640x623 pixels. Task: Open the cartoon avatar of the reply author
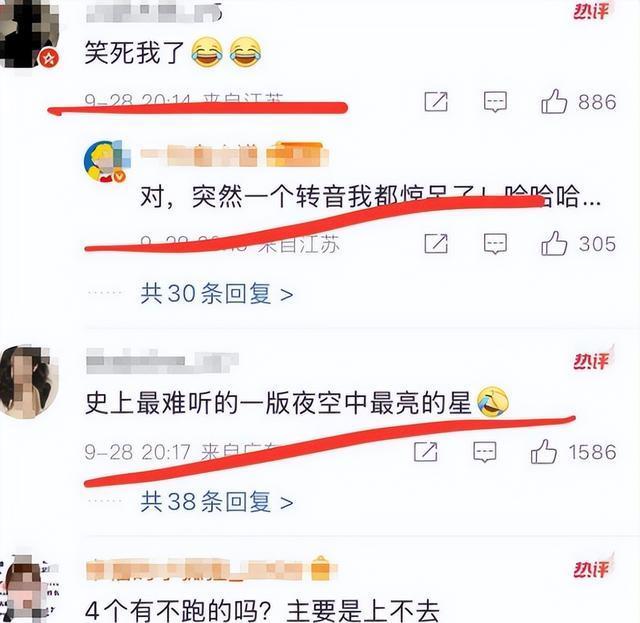107,161
